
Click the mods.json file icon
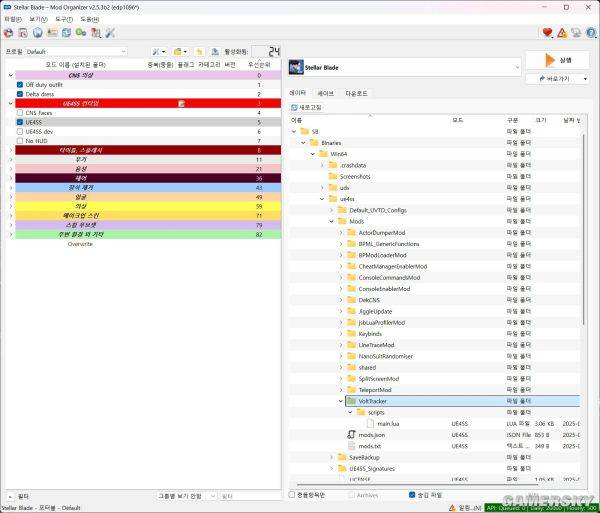351,435
